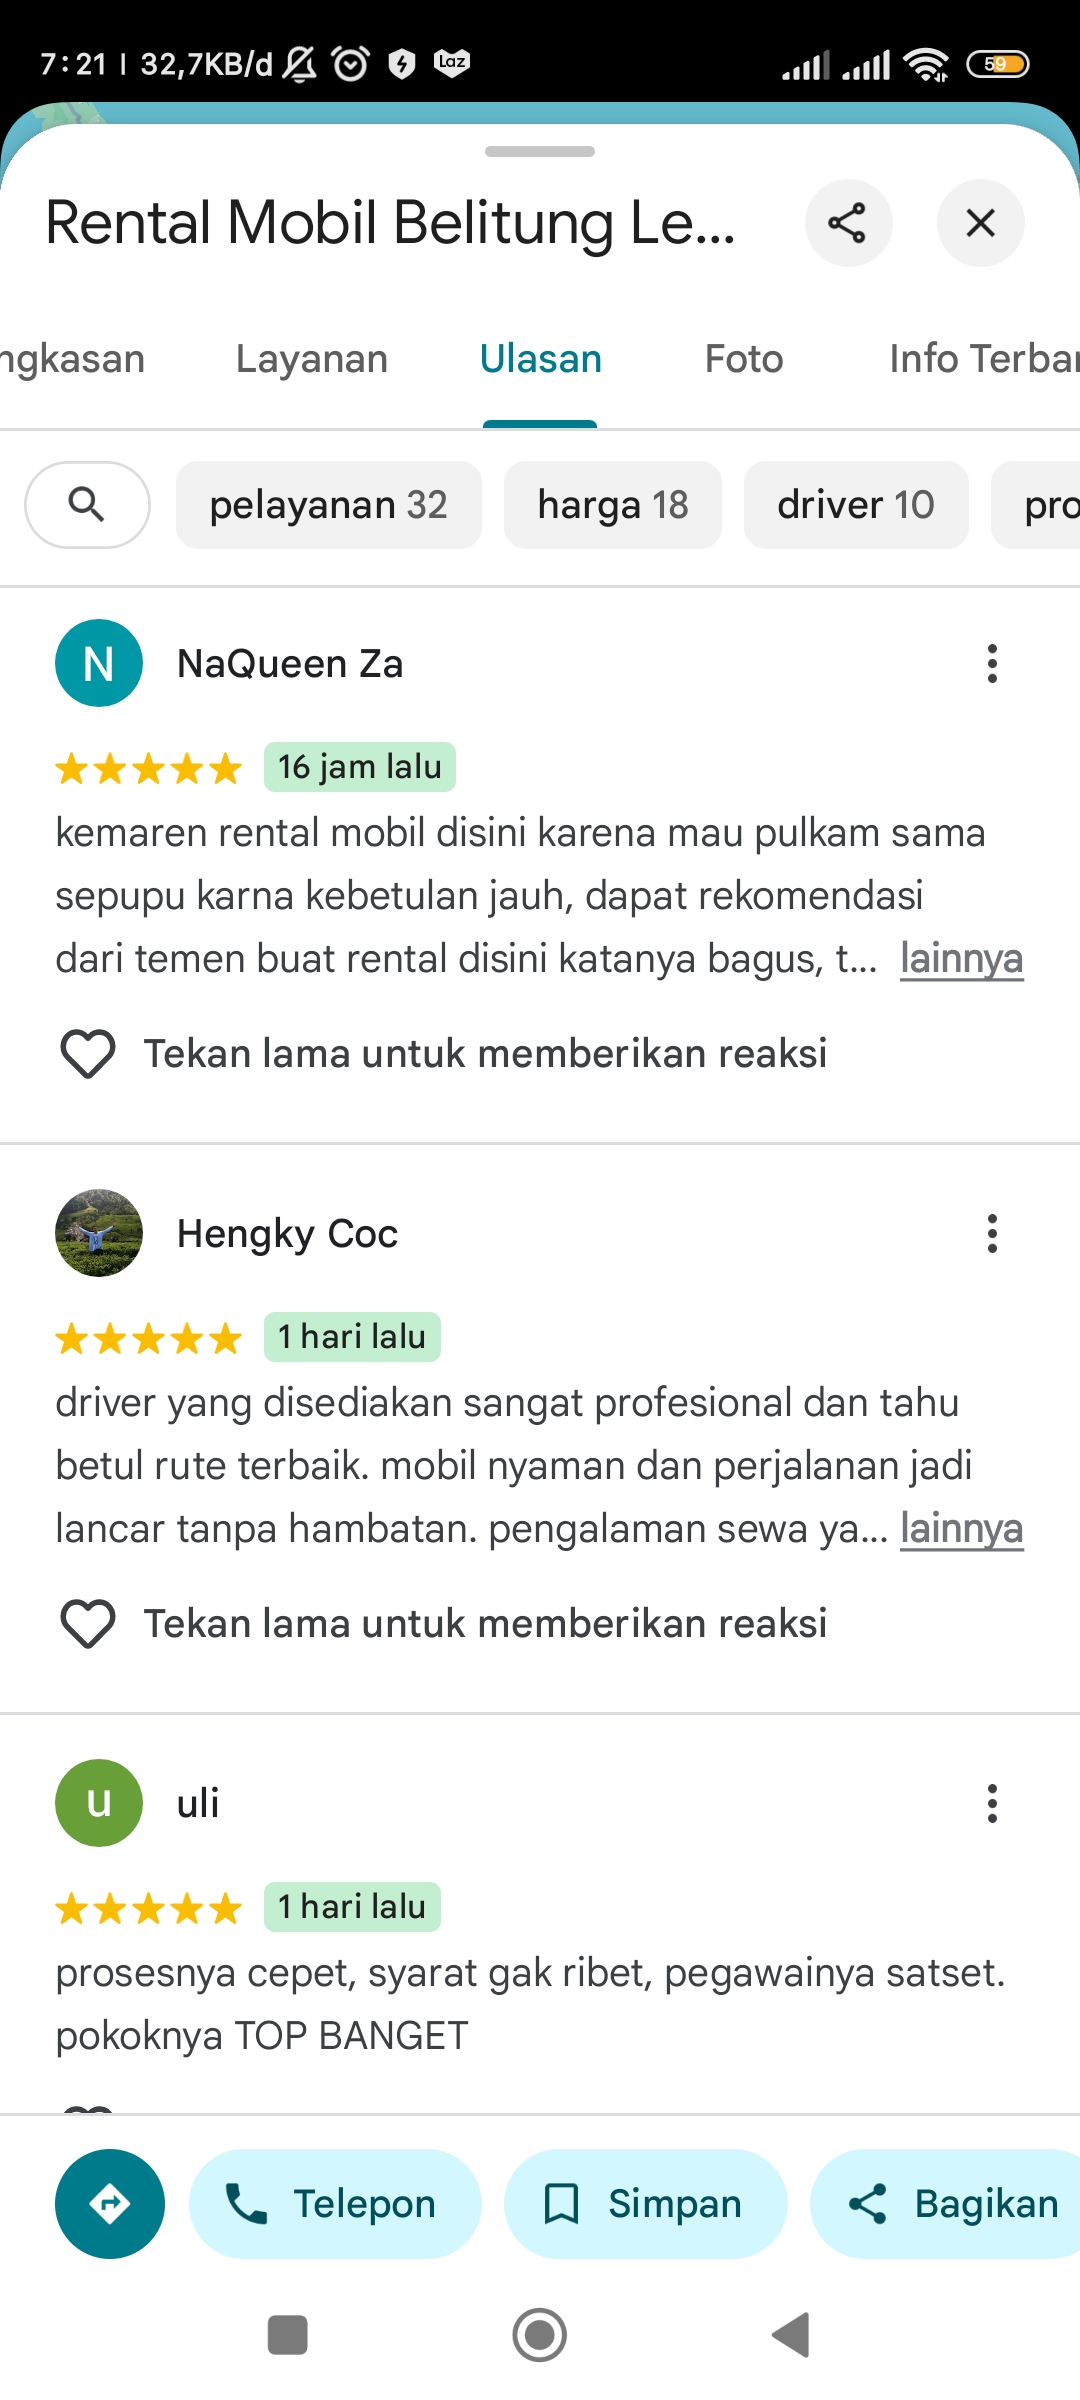Open options menu for uli's review
Viewport: 1080px width, 2400px height.
coord(992,1803)
